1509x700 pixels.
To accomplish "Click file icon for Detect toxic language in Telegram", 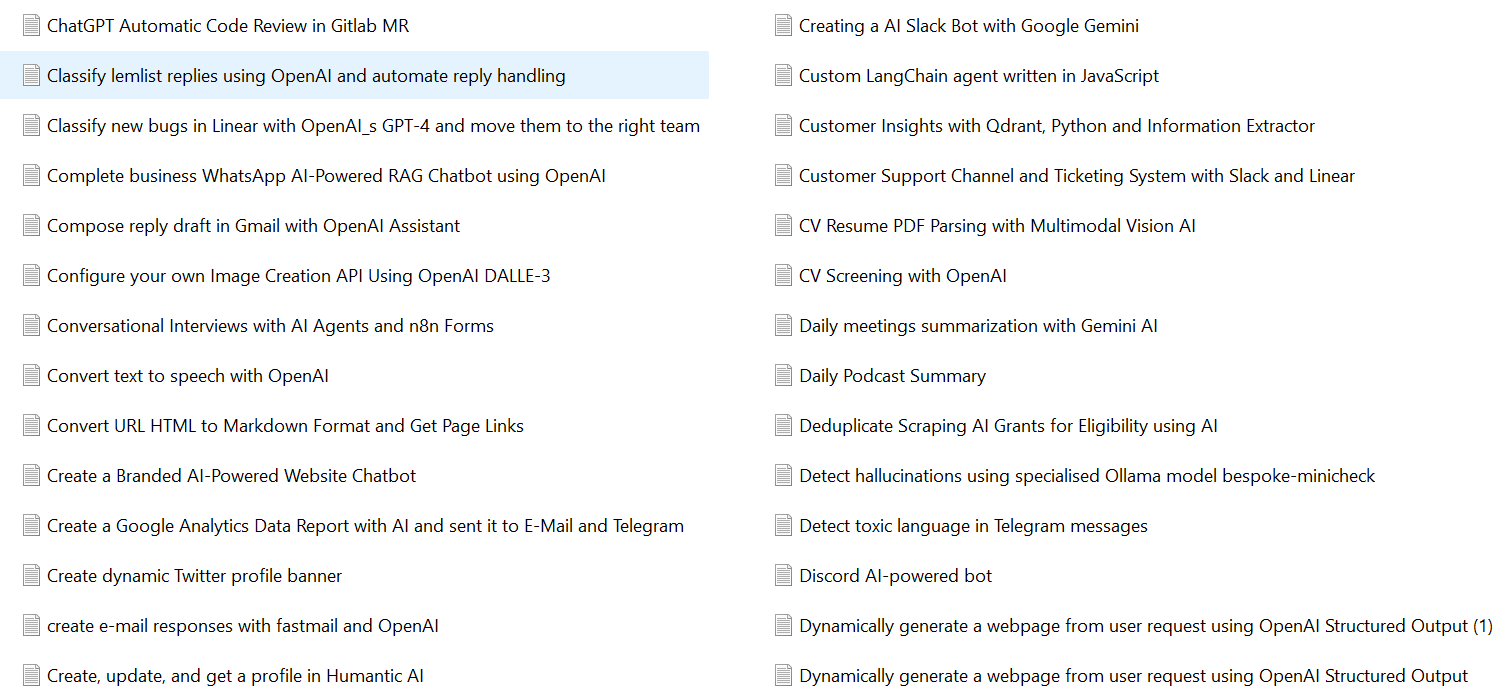I will coord(783,526).
